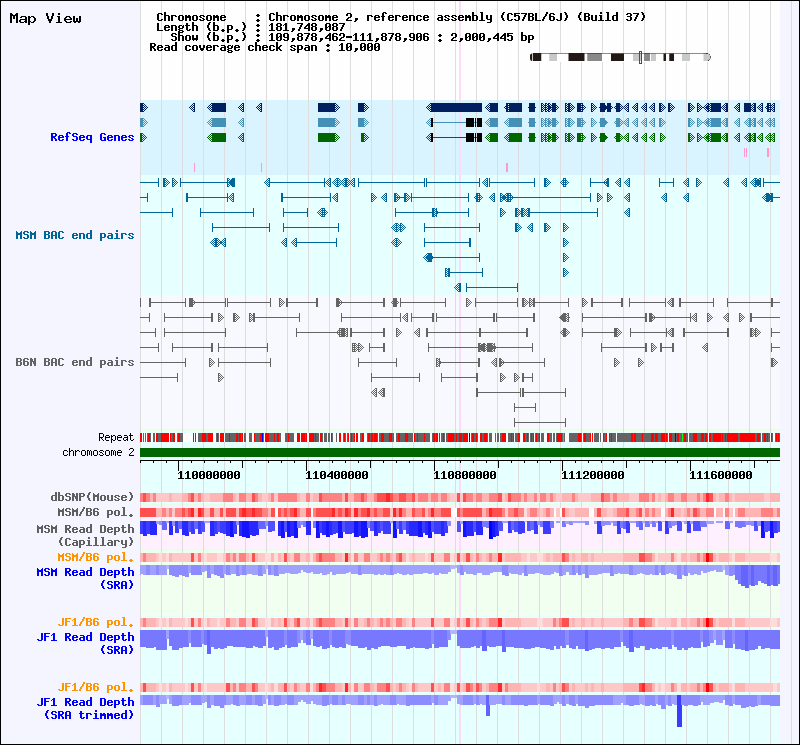Click the 110000000 ruler position label
The image size is (800, 745).
click(x=209, y=476)
